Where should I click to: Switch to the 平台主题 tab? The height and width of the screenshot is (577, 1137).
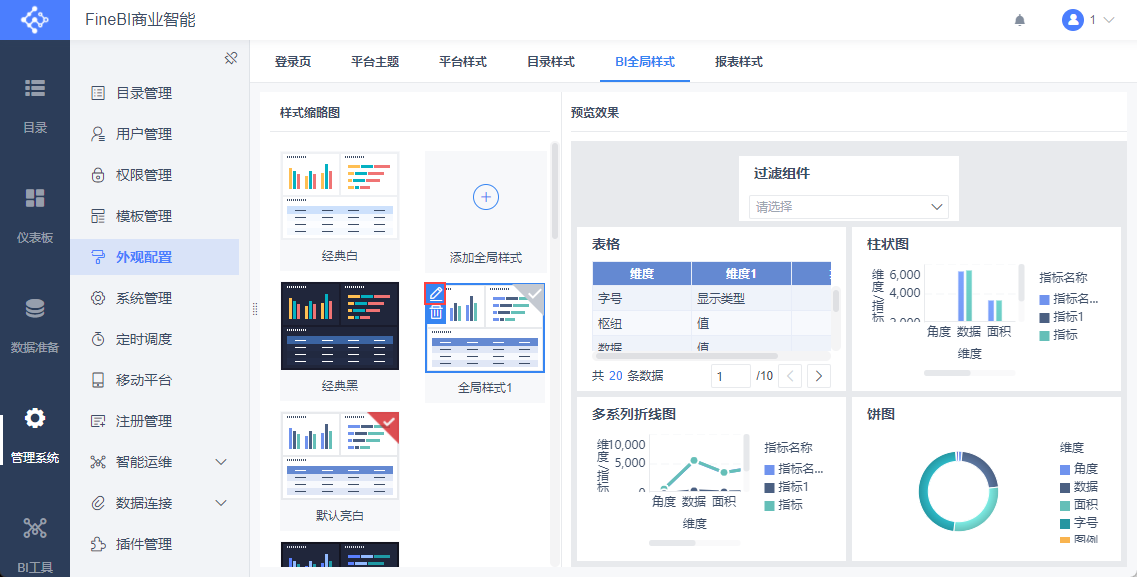(375, 62)
